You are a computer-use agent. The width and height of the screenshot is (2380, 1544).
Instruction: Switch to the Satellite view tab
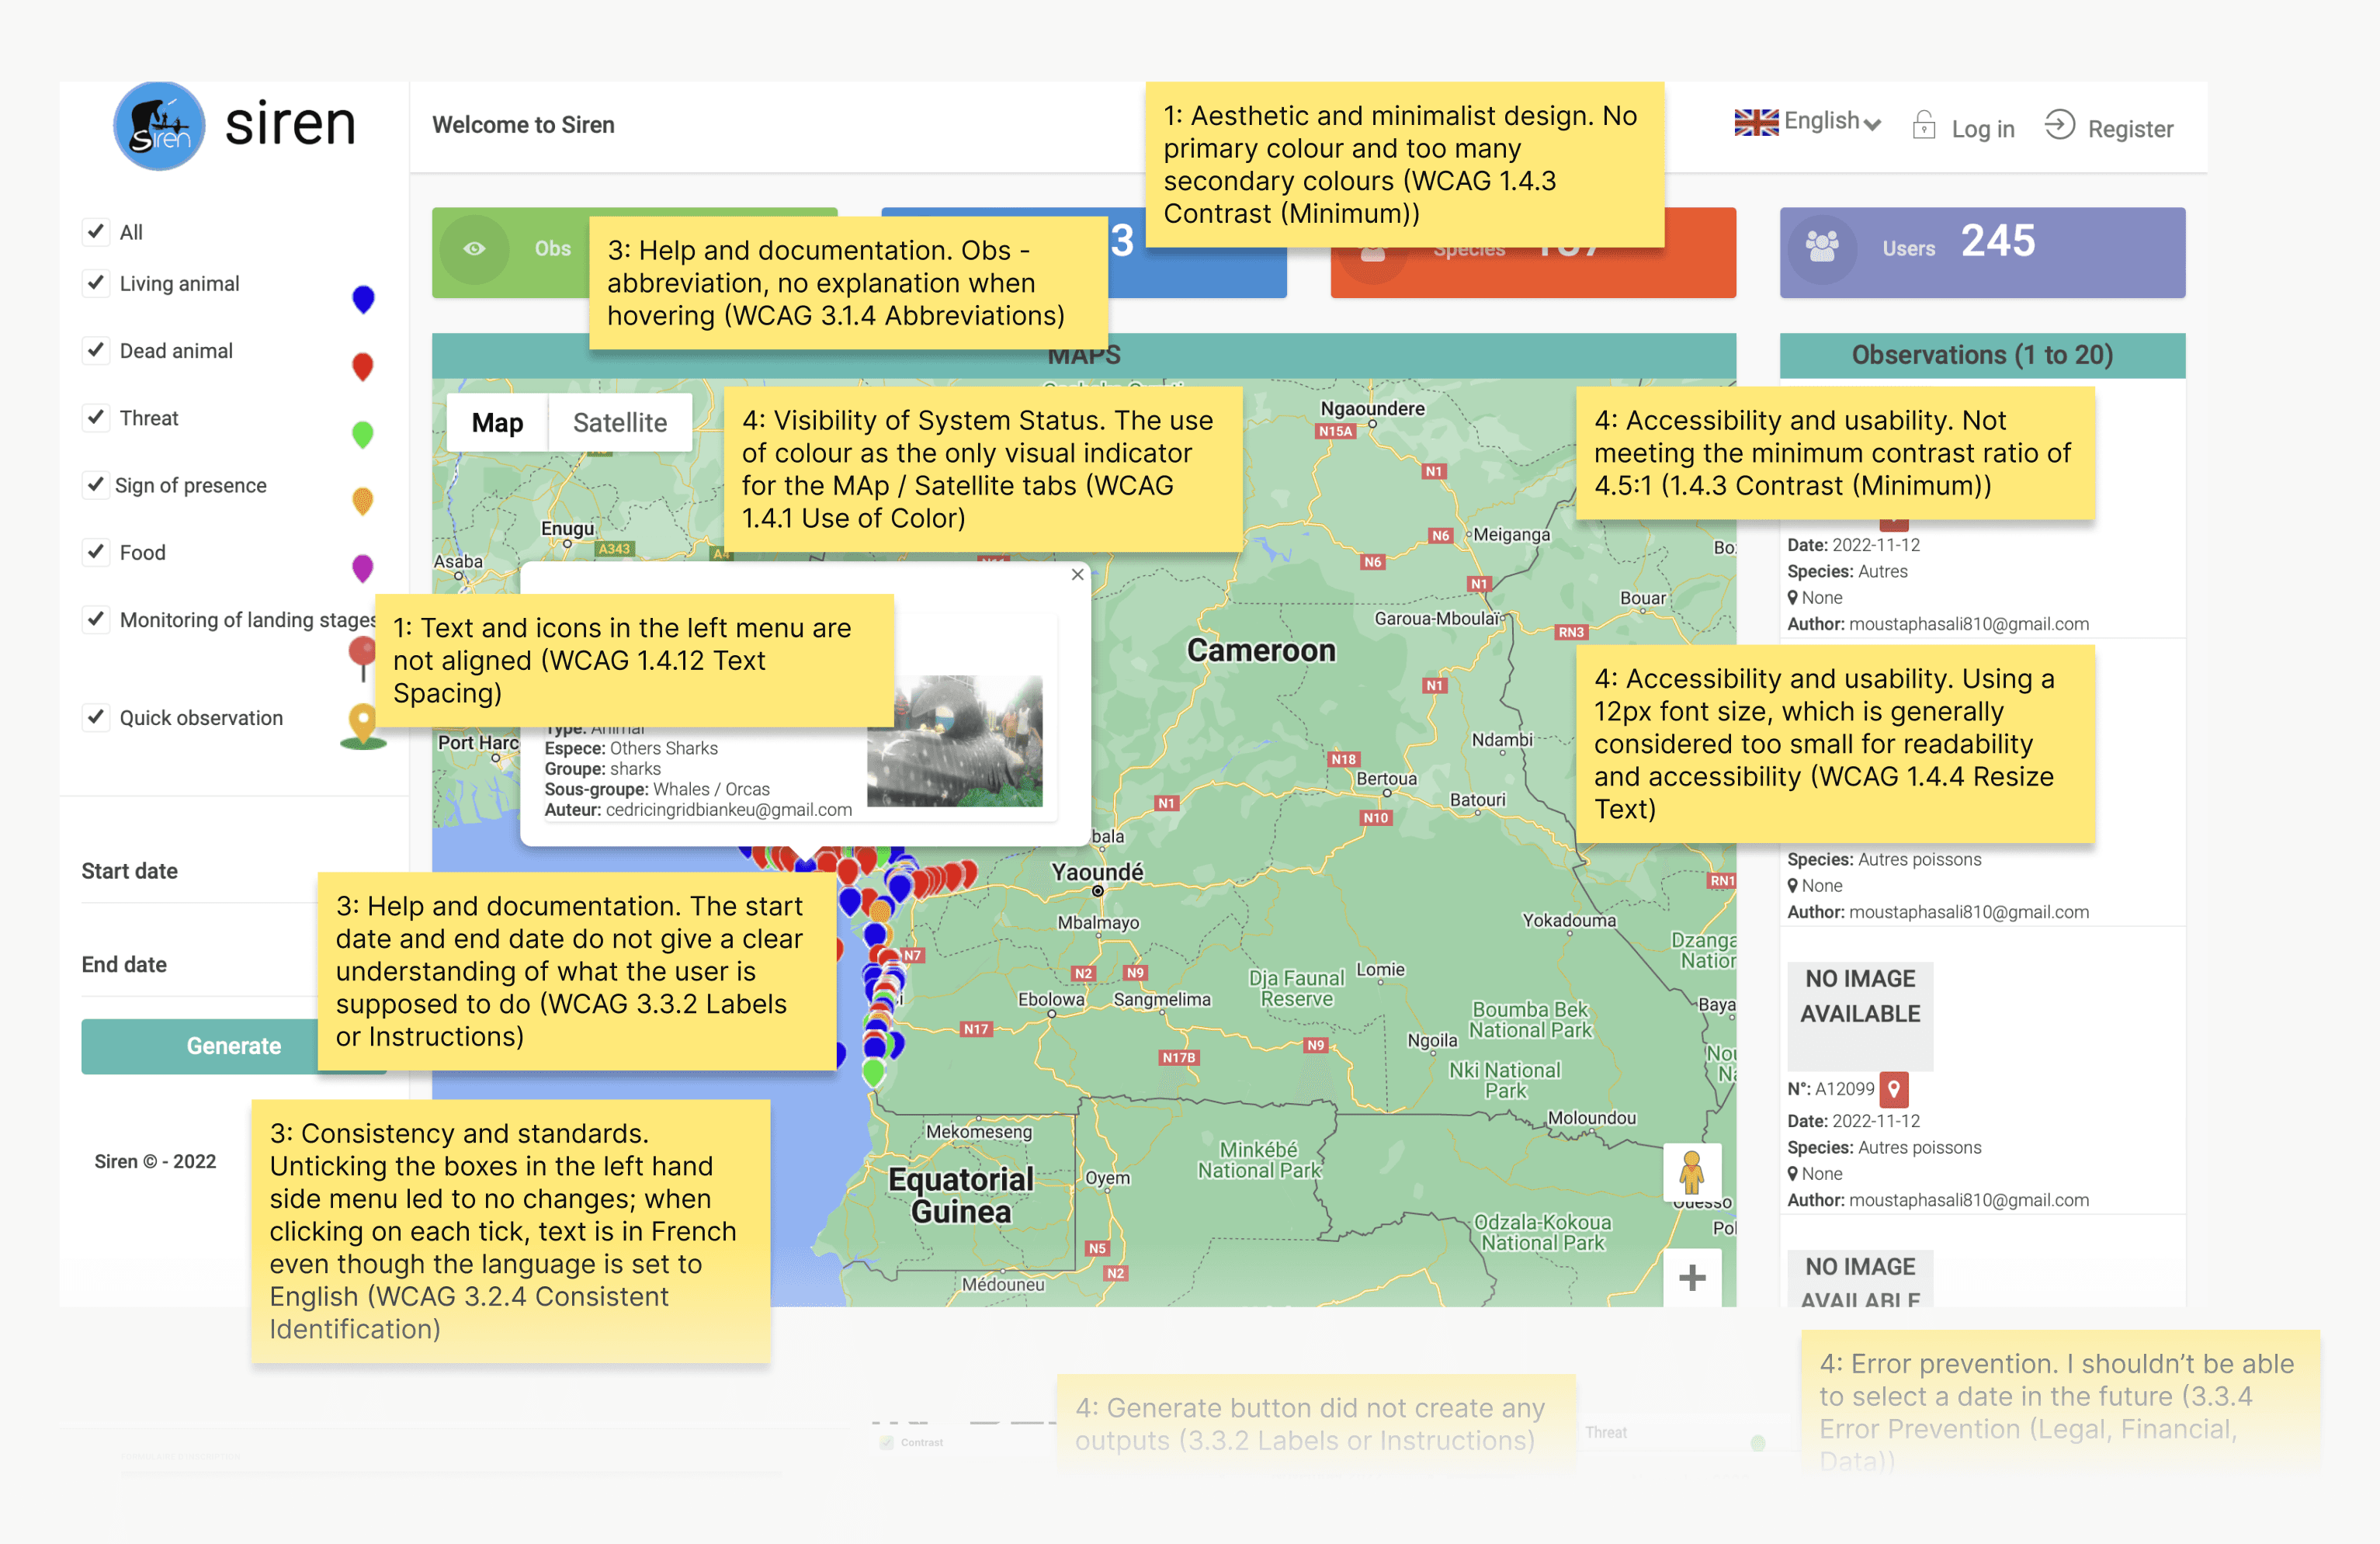tap(620, 422)
